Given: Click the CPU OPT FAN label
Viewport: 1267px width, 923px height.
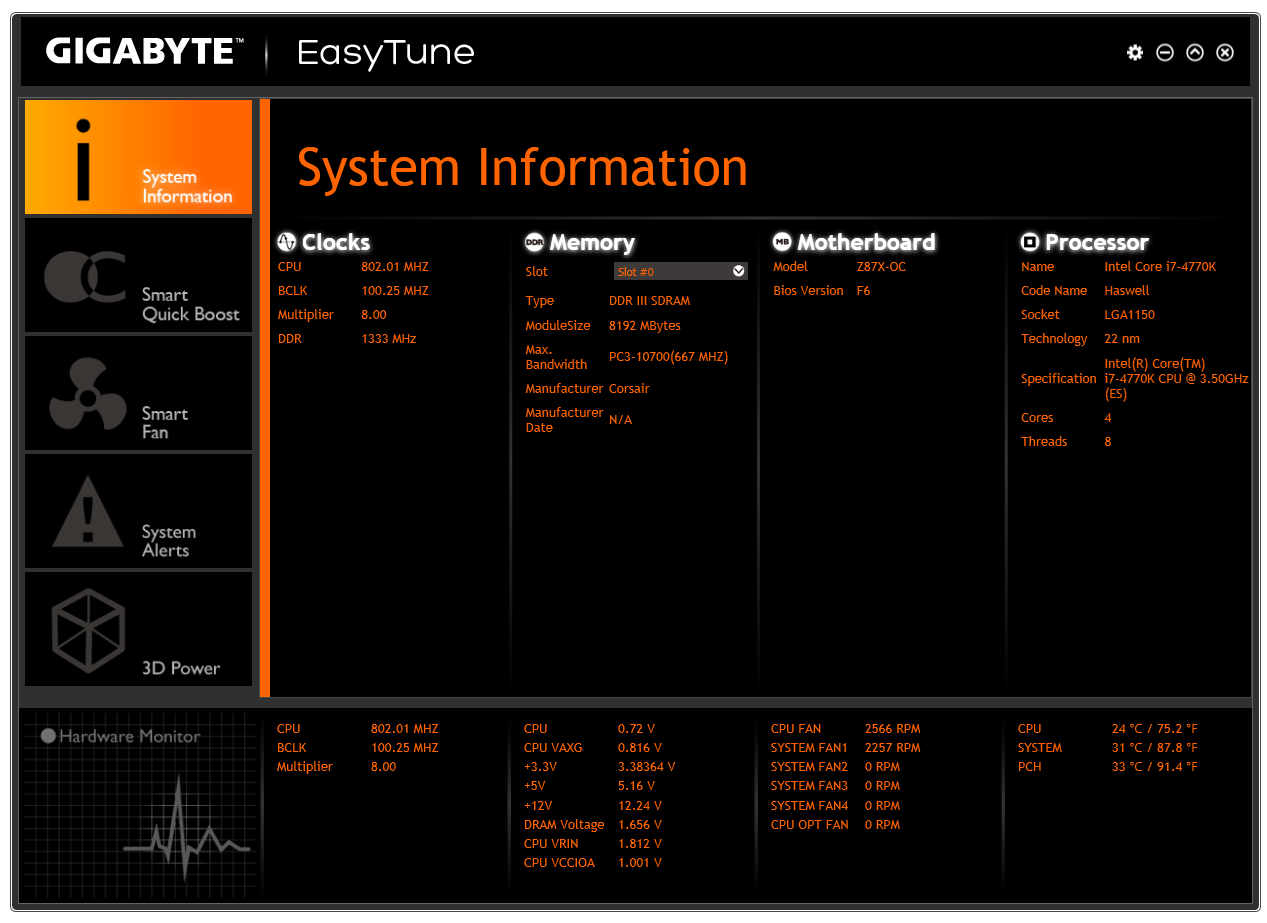Looking at the screenshot, I should [810, 825].
